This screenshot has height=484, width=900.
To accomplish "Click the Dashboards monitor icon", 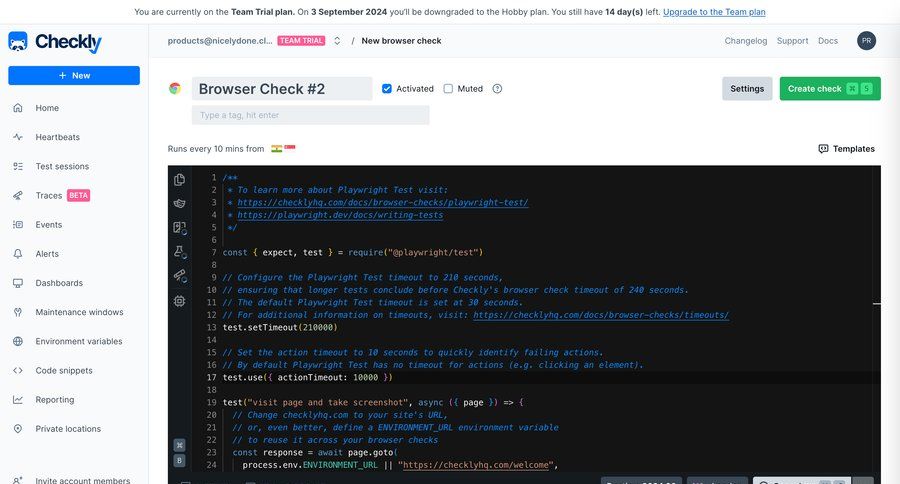I will [18, 283].
